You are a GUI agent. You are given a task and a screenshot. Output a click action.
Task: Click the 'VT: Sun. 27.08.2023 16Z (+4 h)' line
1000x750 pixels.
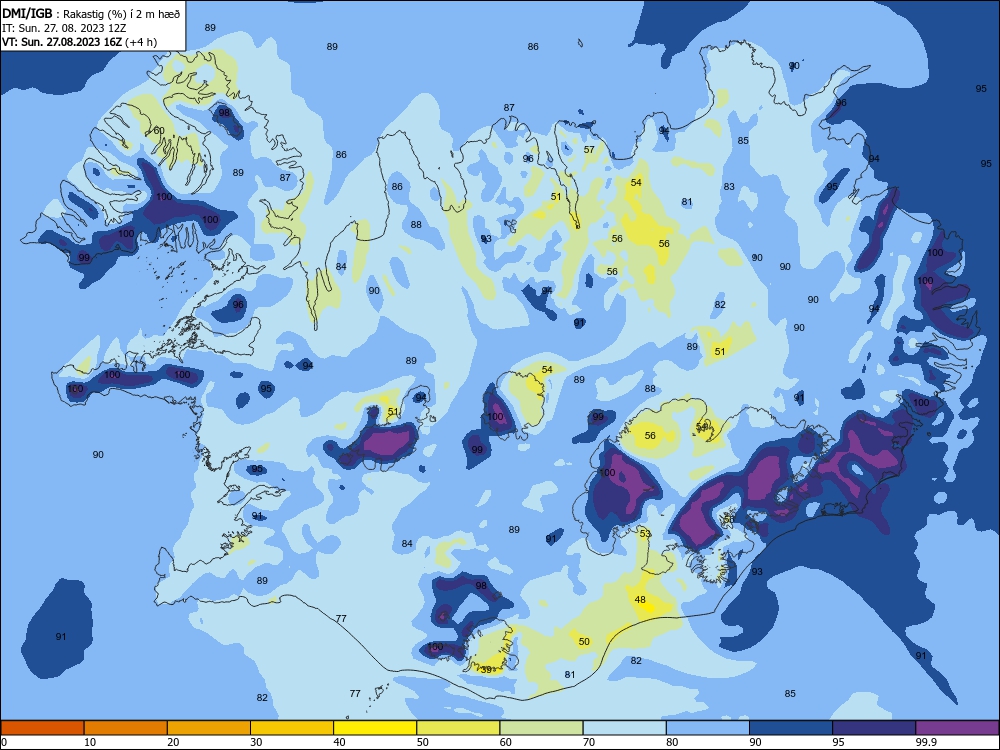click(79, 42)
